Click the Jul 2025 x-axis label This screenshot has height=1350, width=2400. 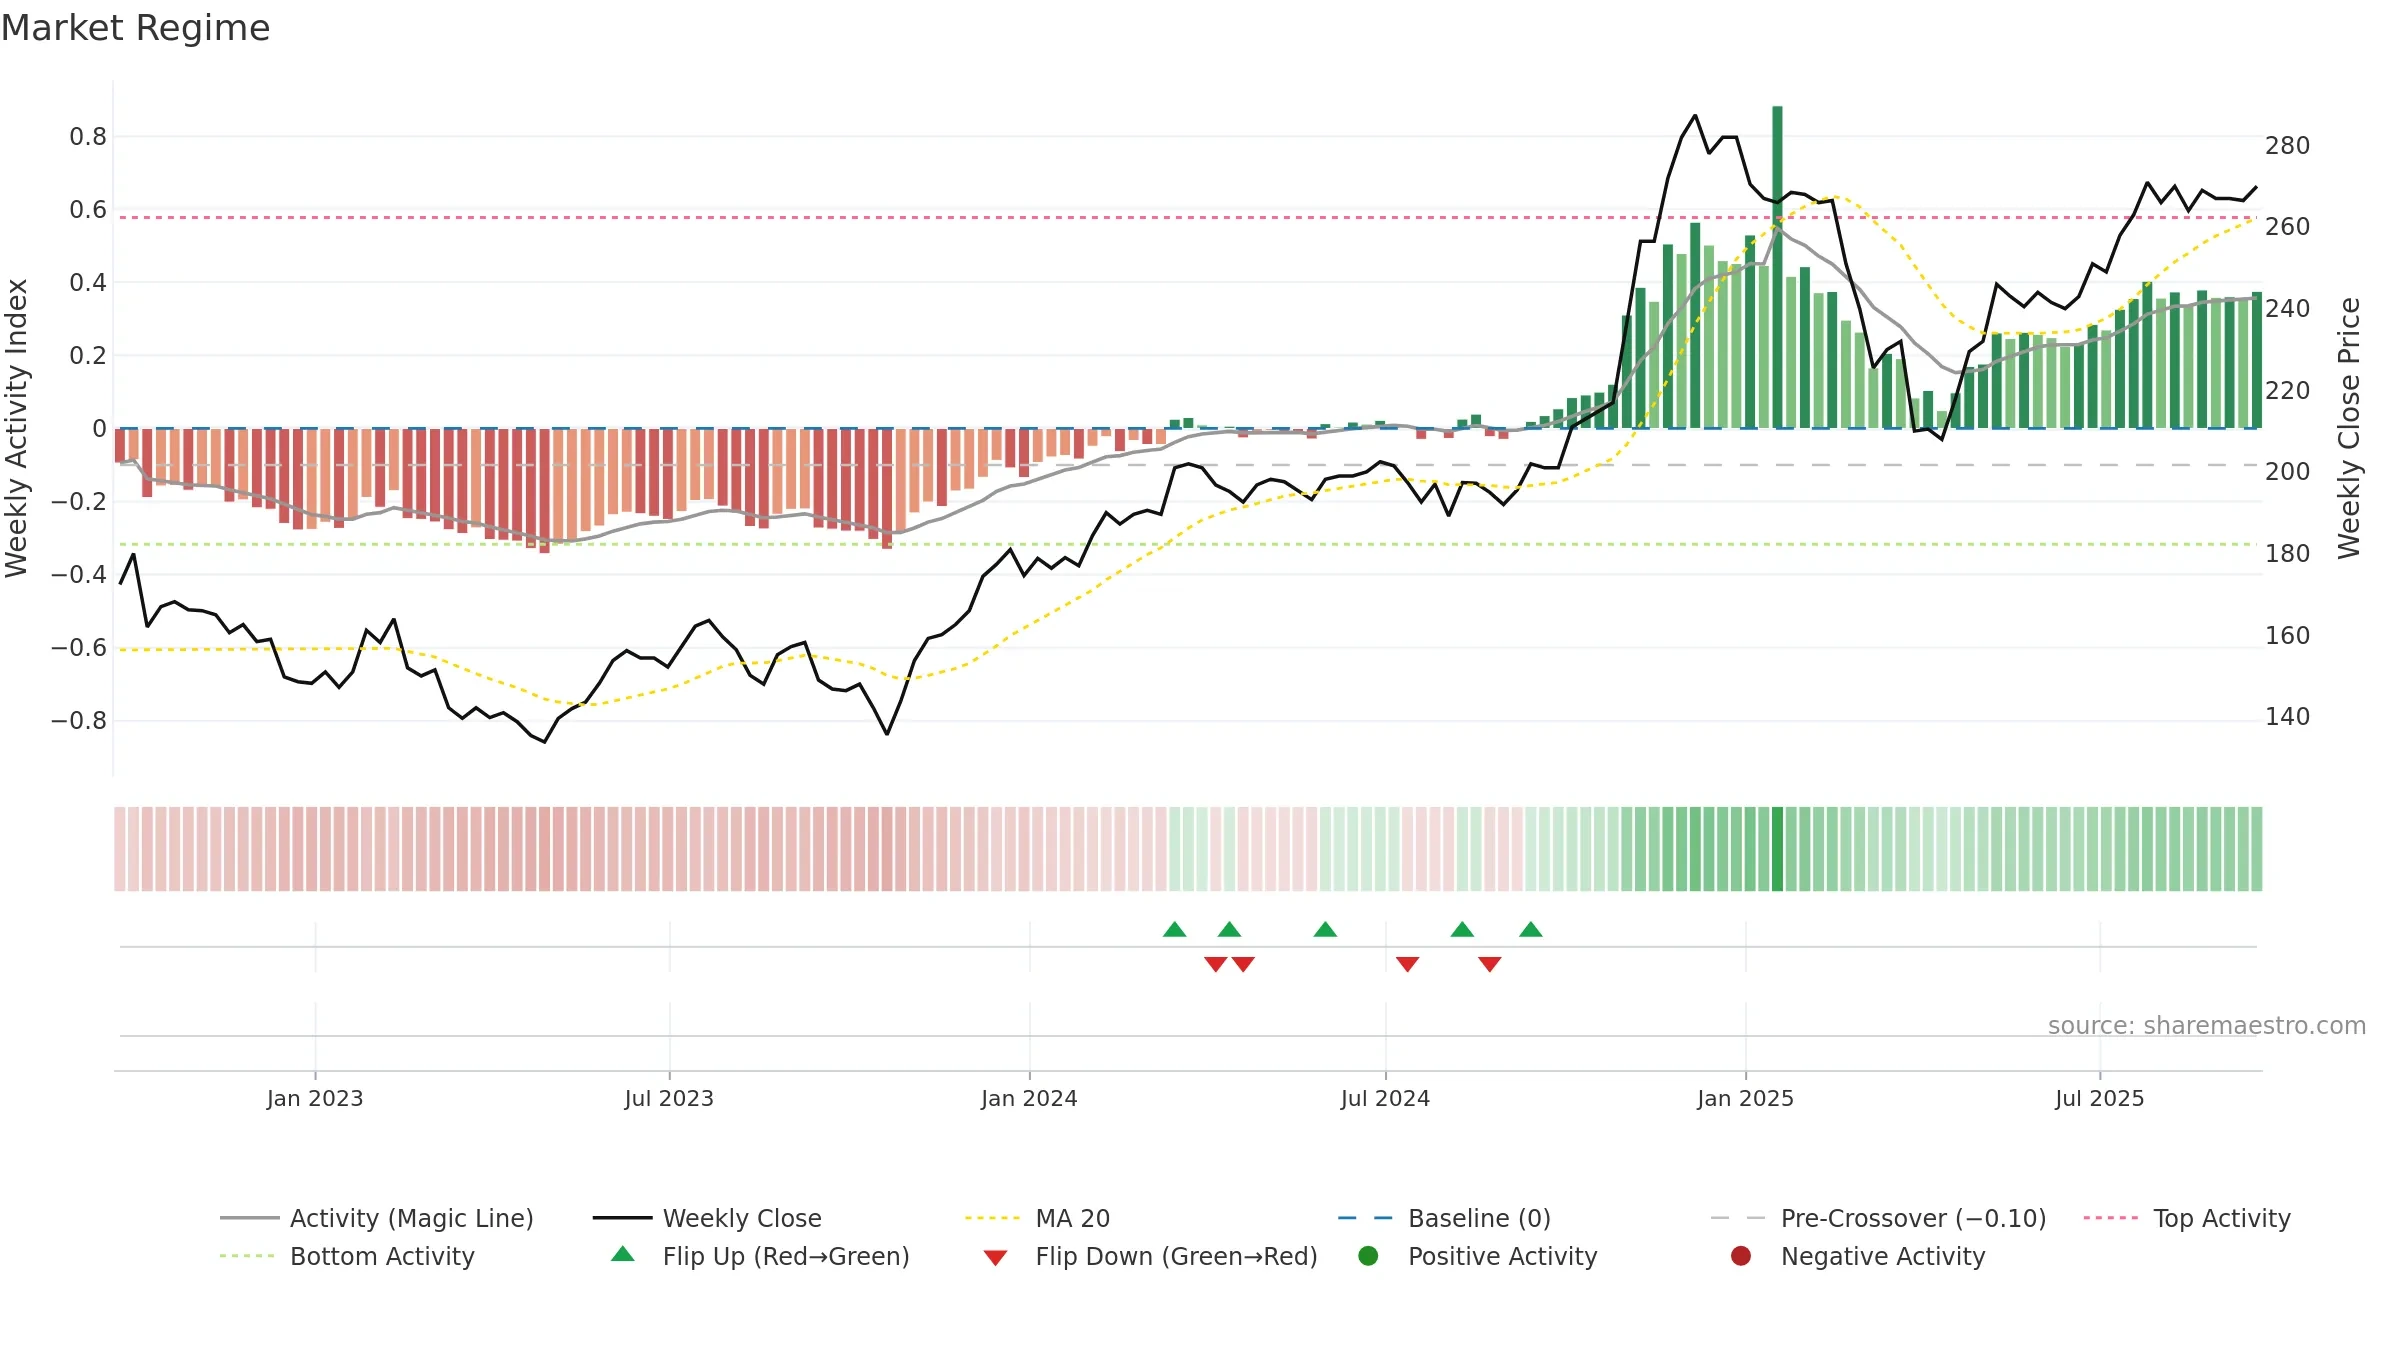2100,1098
